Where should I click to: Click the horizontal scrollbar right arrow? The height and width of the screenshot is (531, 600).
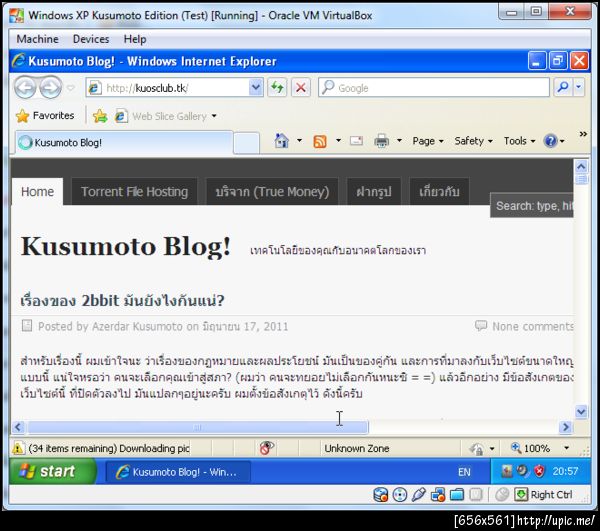566,427
